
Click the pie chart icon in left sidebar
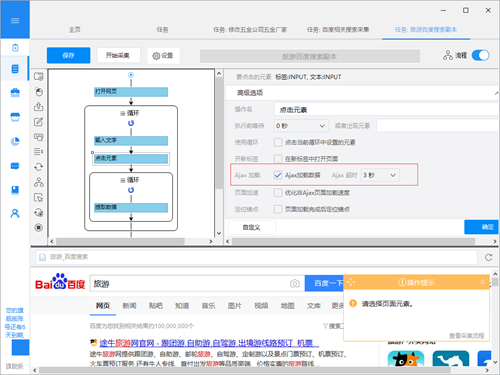15,141
